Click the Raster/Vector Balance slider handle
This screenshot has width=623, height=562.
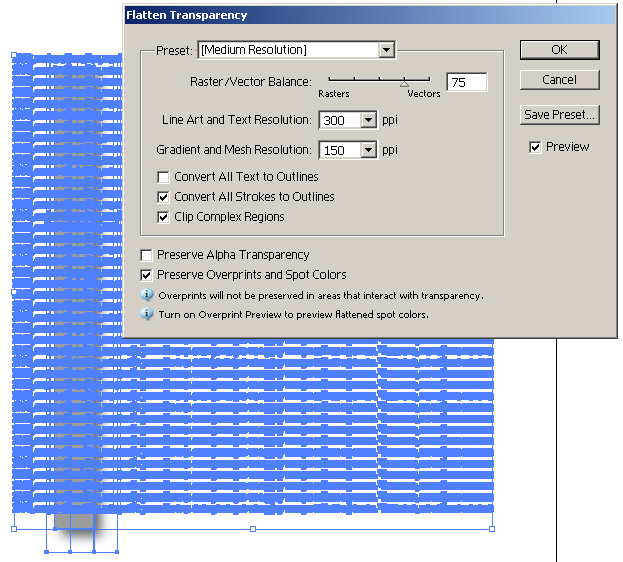tap(404, 83)
